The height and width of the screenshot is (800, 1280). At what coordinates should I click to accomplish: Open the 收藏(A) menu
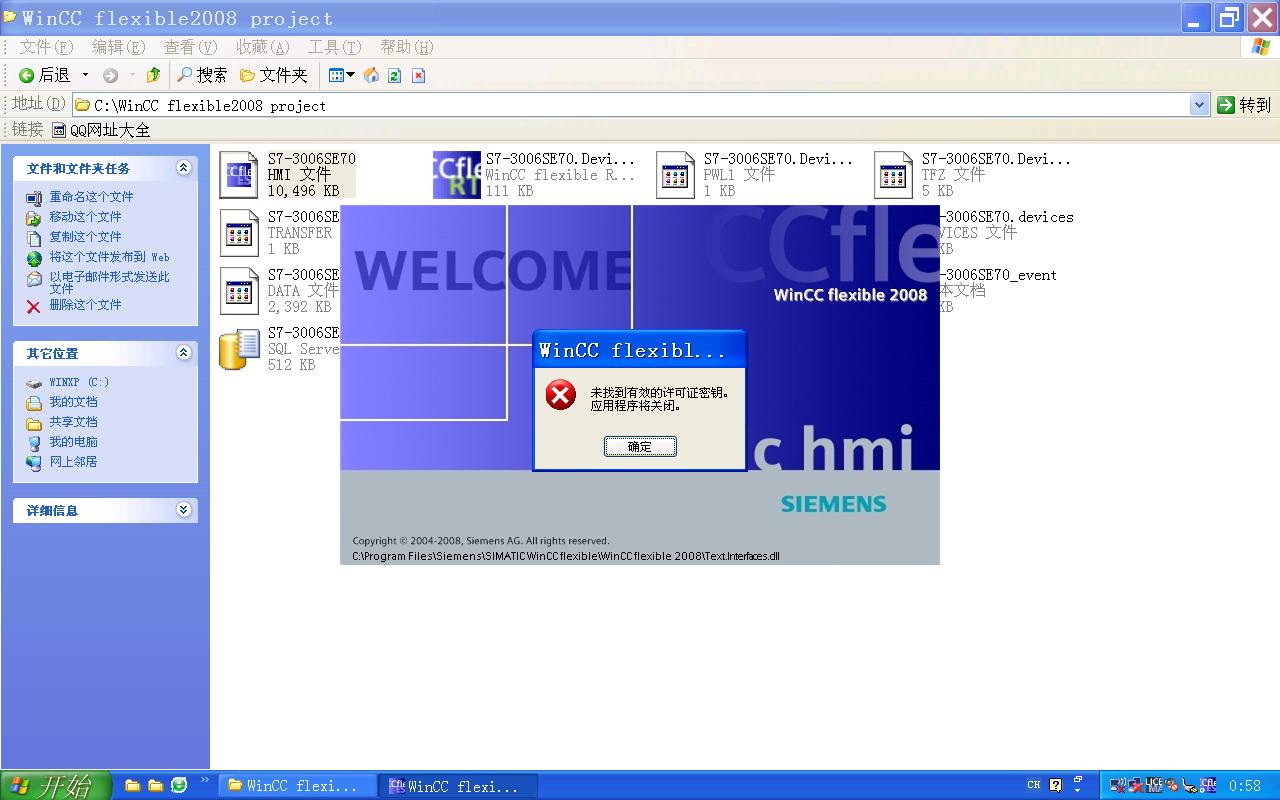[x=262, y=47]
